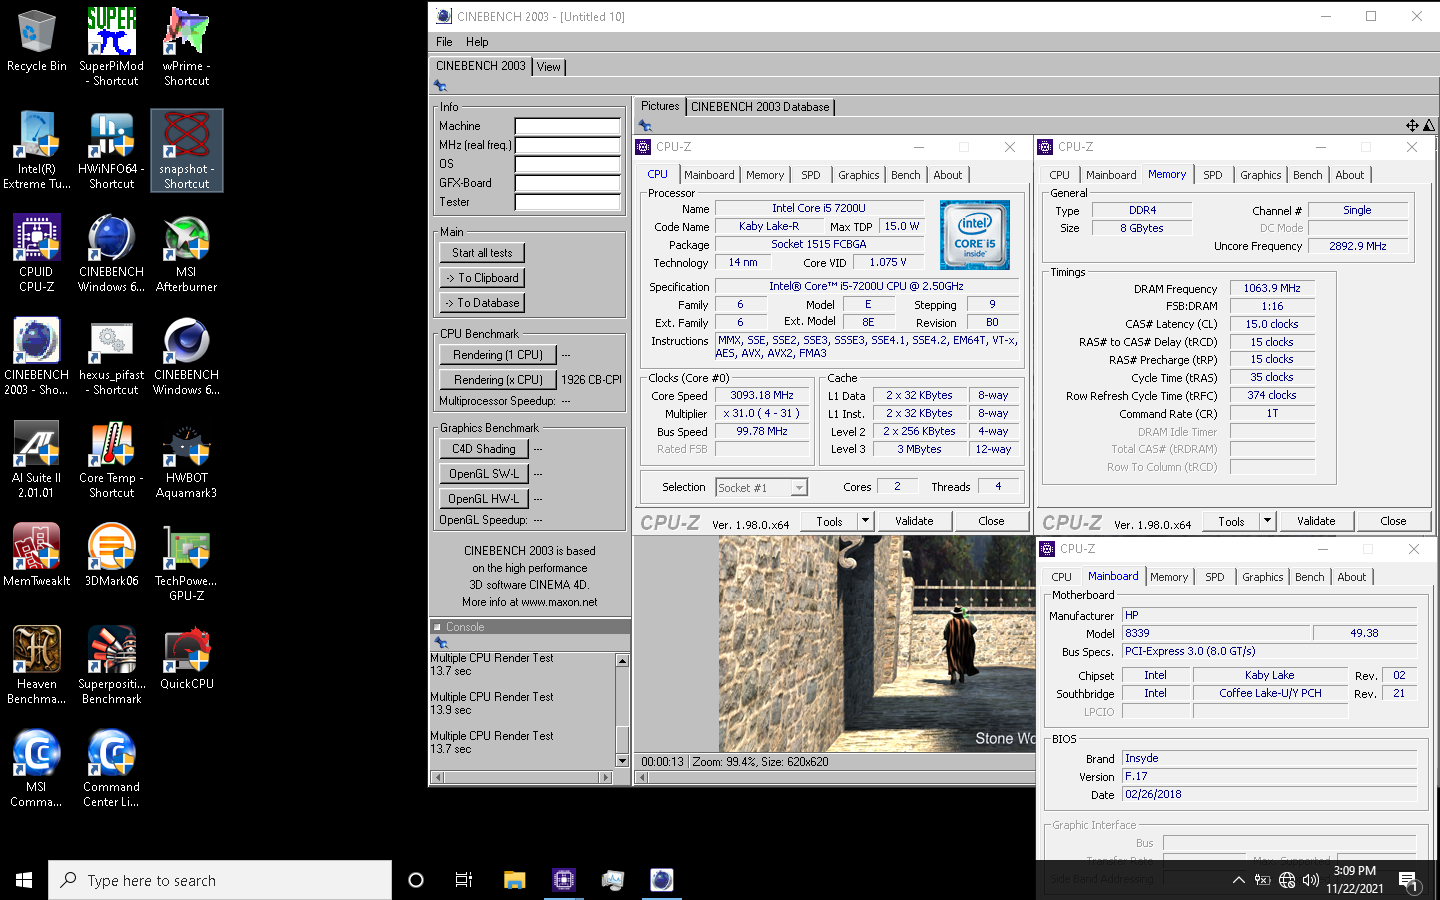The width and height of the screenshot is (1440, 900).
Task: Click Validate in CPU-Z CPU window
Action: [914, 521]
